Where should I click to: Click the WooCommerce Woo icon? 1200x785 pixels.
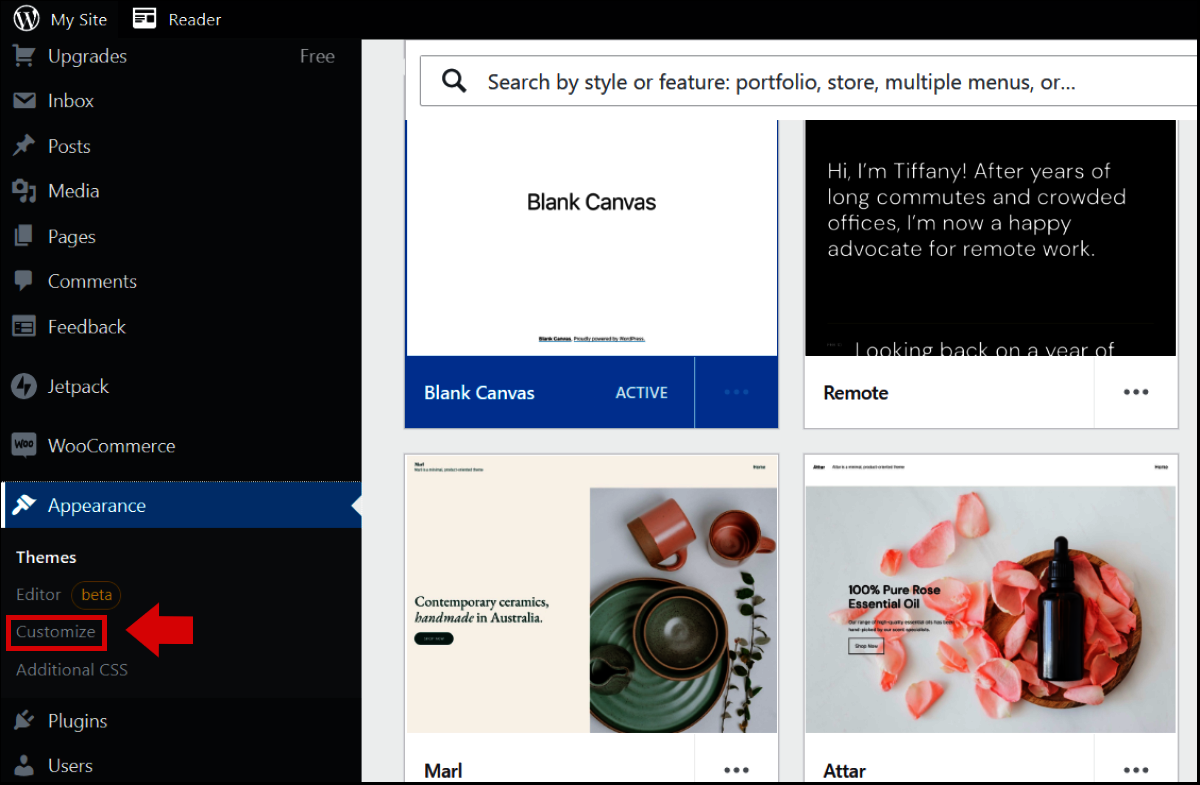pyautogui.click(x=24, y=445)
